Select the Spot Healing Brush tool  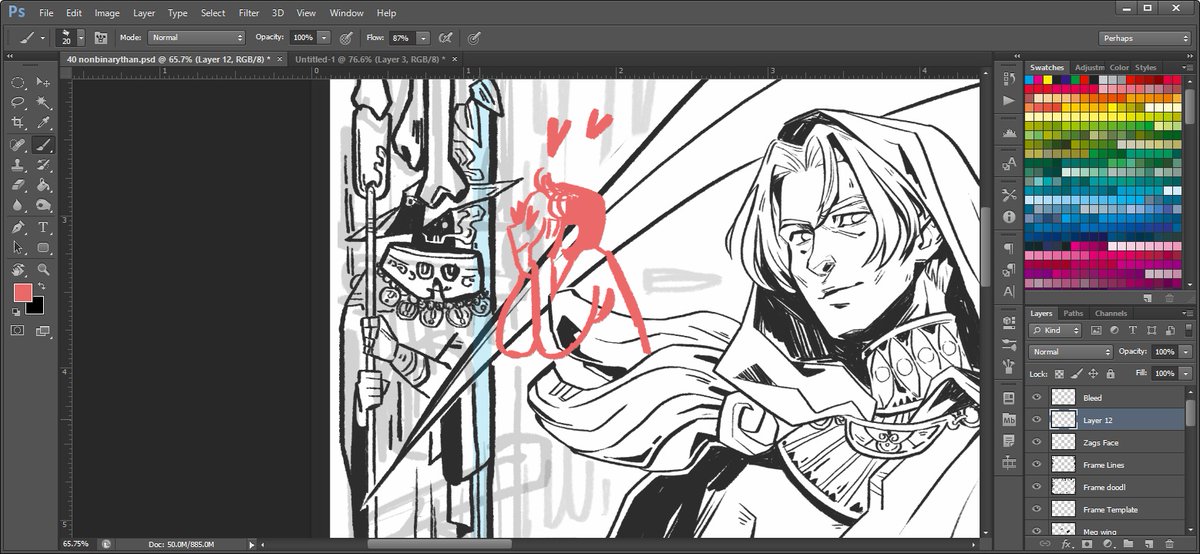coord(18,145)
